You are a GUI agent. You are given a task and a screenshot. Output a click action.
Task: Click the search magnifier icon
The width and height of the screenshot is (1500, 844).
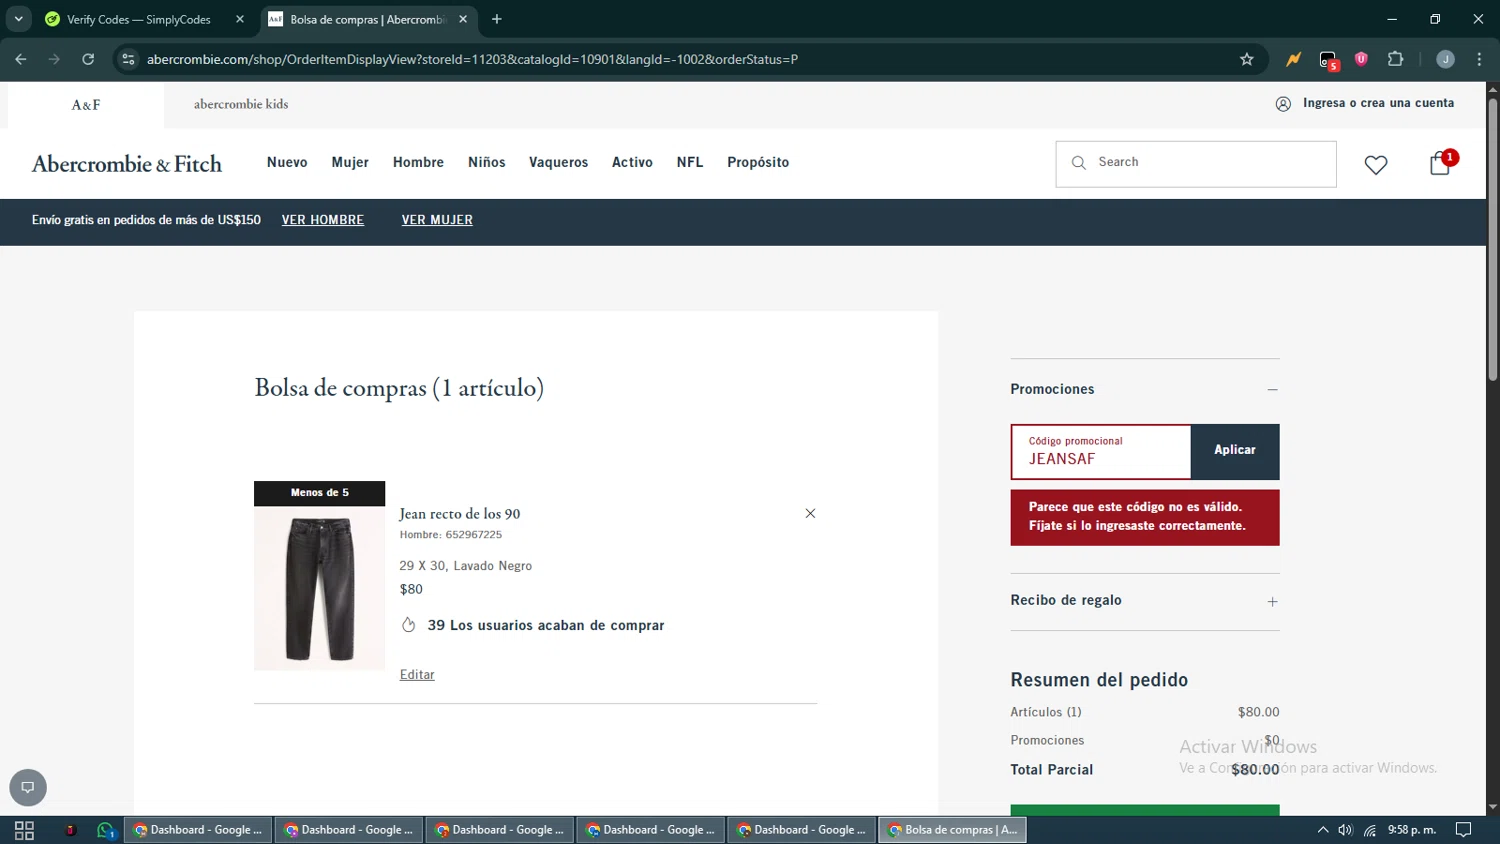coord(1078,163)
